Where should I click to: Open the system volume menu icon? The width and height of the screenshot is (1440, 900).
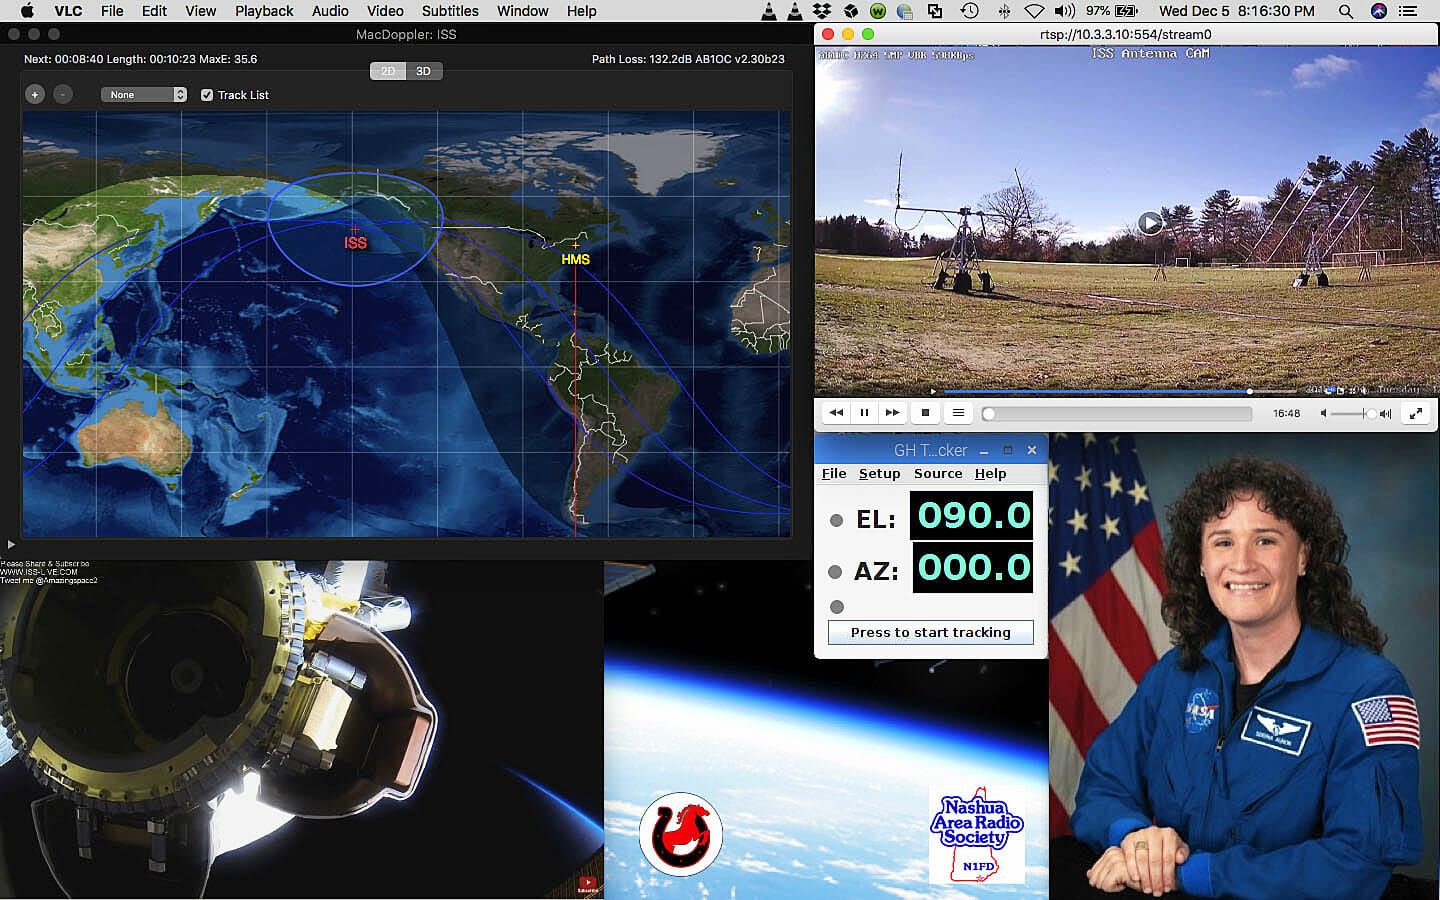(1065, 11)
